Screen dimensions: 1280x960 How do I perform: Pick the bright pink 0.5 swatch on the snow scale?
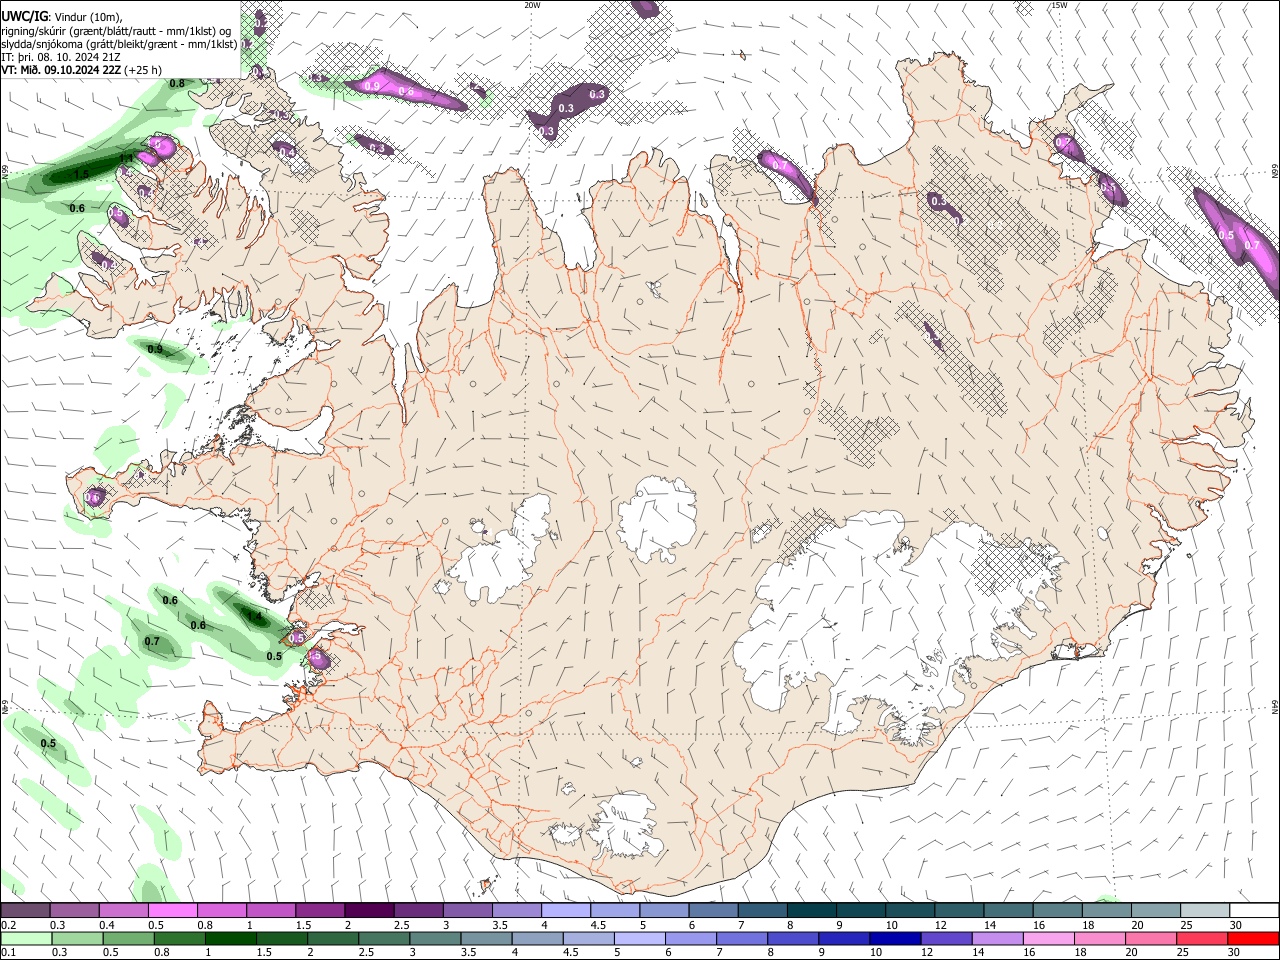pyautogui.click(x=172, y=911)
